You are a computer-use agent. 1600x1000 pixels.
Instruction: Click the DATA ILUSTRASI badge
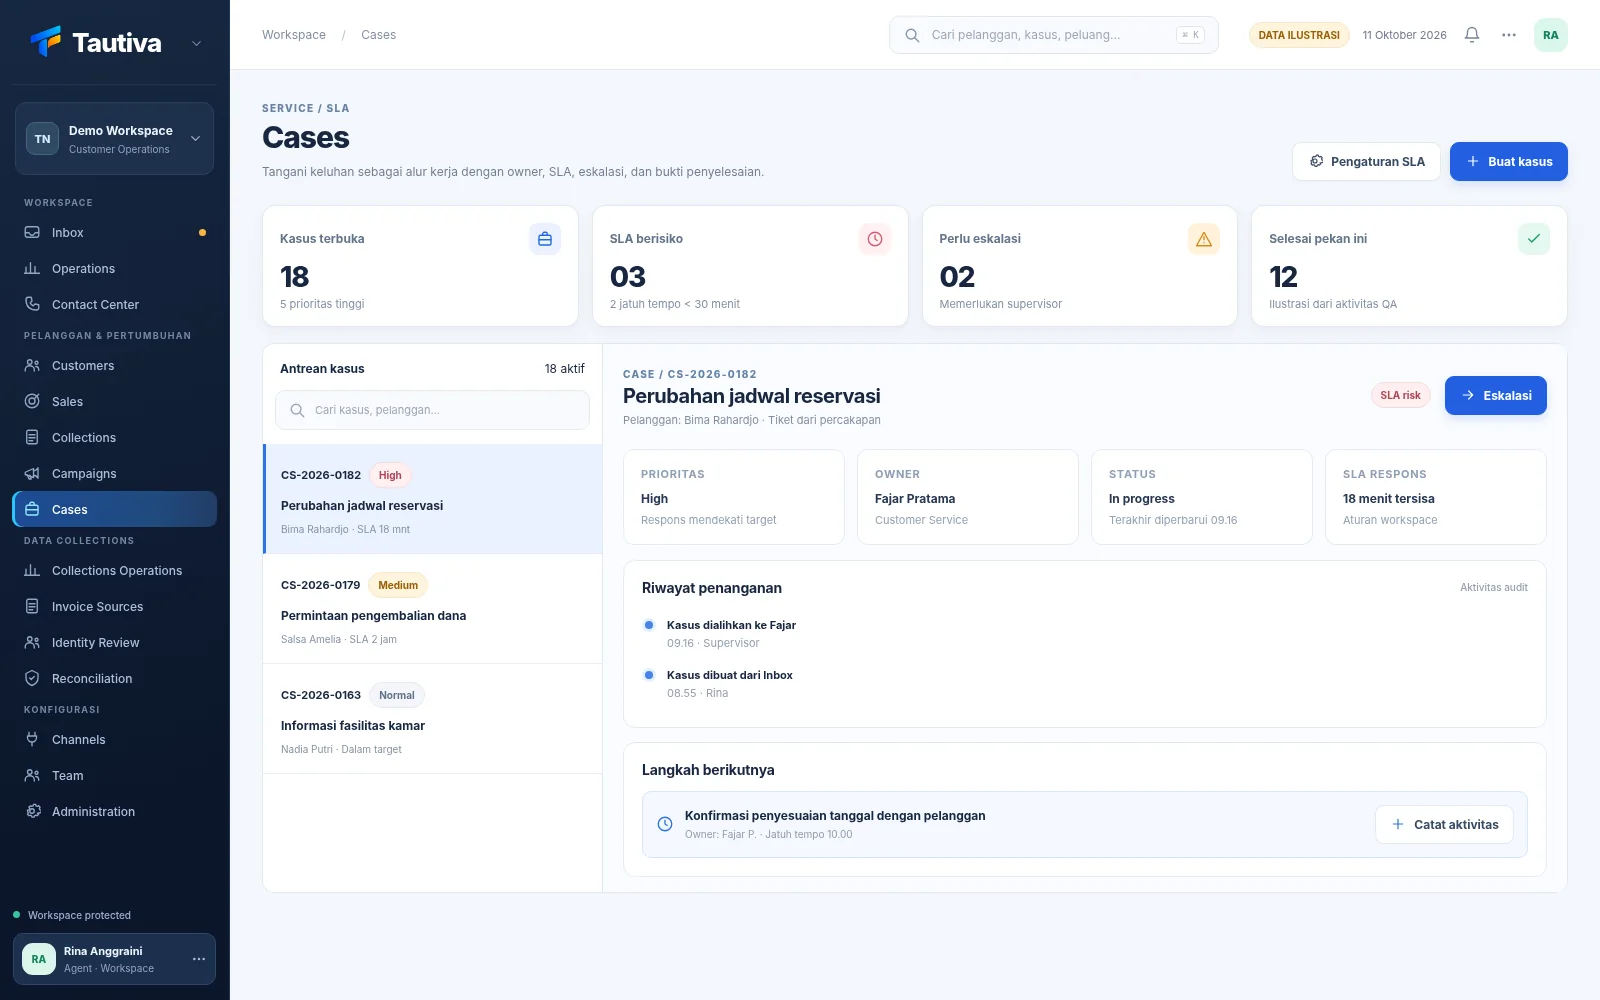pos(1299,35)
